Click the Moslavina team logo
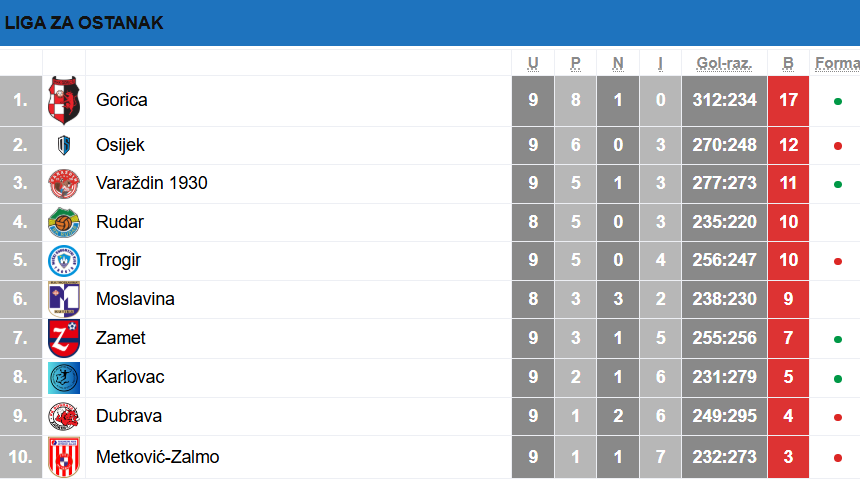 point(64,299)
